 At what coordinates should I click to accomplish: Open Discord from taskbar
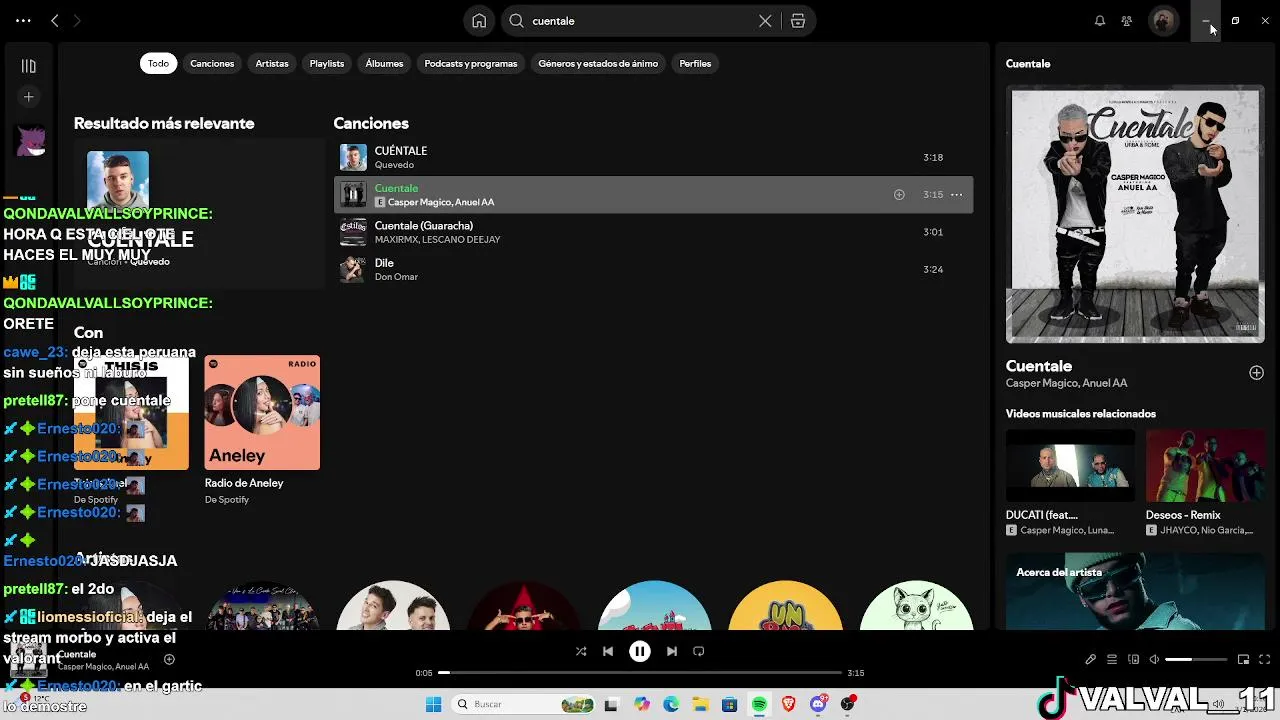(x=818, y=704)
